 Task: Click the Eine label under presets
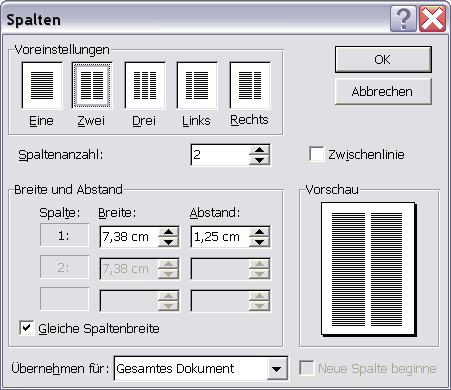(41, 121)
